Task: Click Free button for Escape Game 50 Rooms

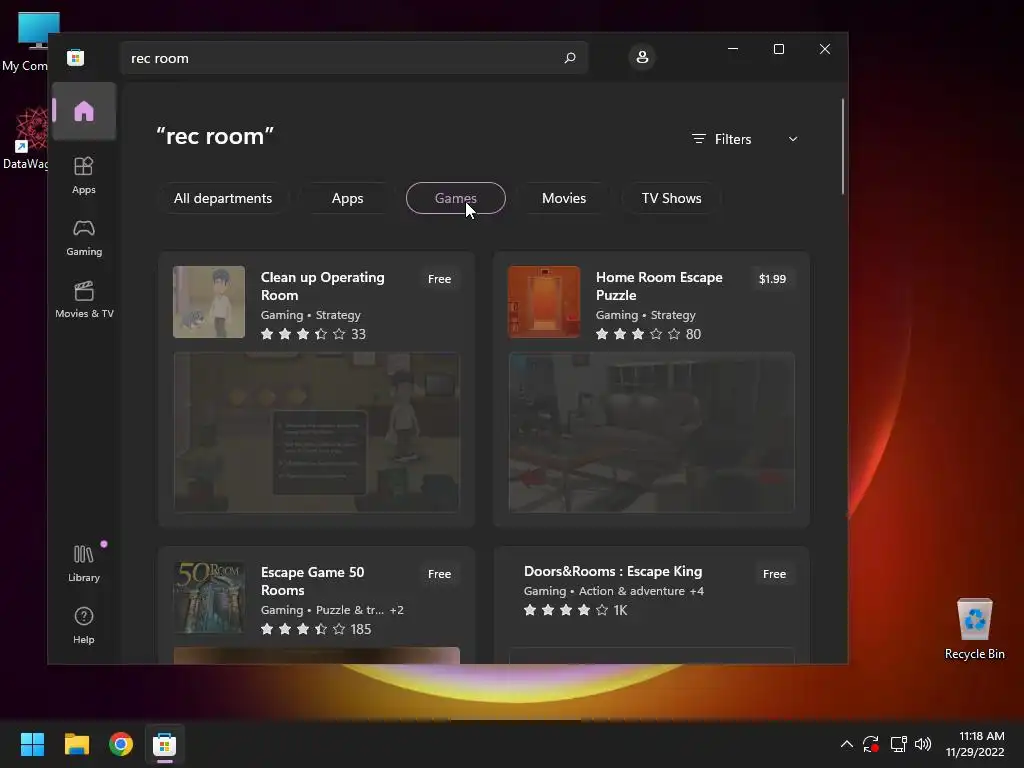Action: pyautogui.click(x=440, y=574)
